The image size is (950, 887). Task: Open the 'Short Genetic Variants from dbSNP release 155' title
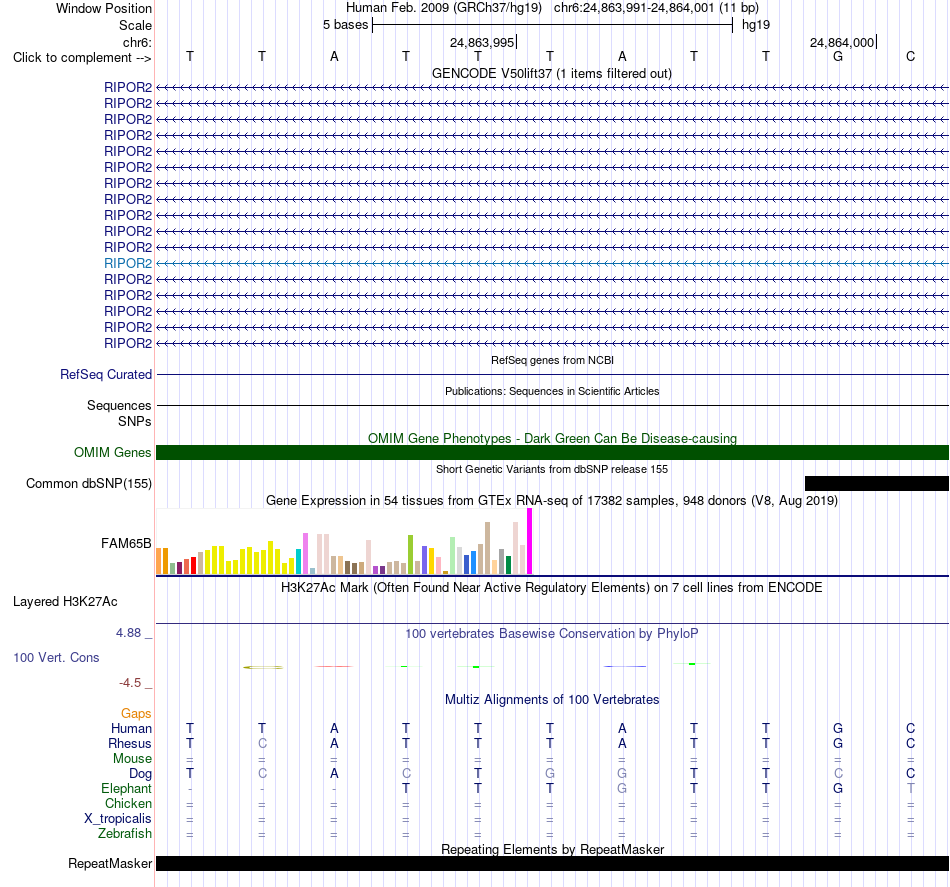click(x=552, y=469)
